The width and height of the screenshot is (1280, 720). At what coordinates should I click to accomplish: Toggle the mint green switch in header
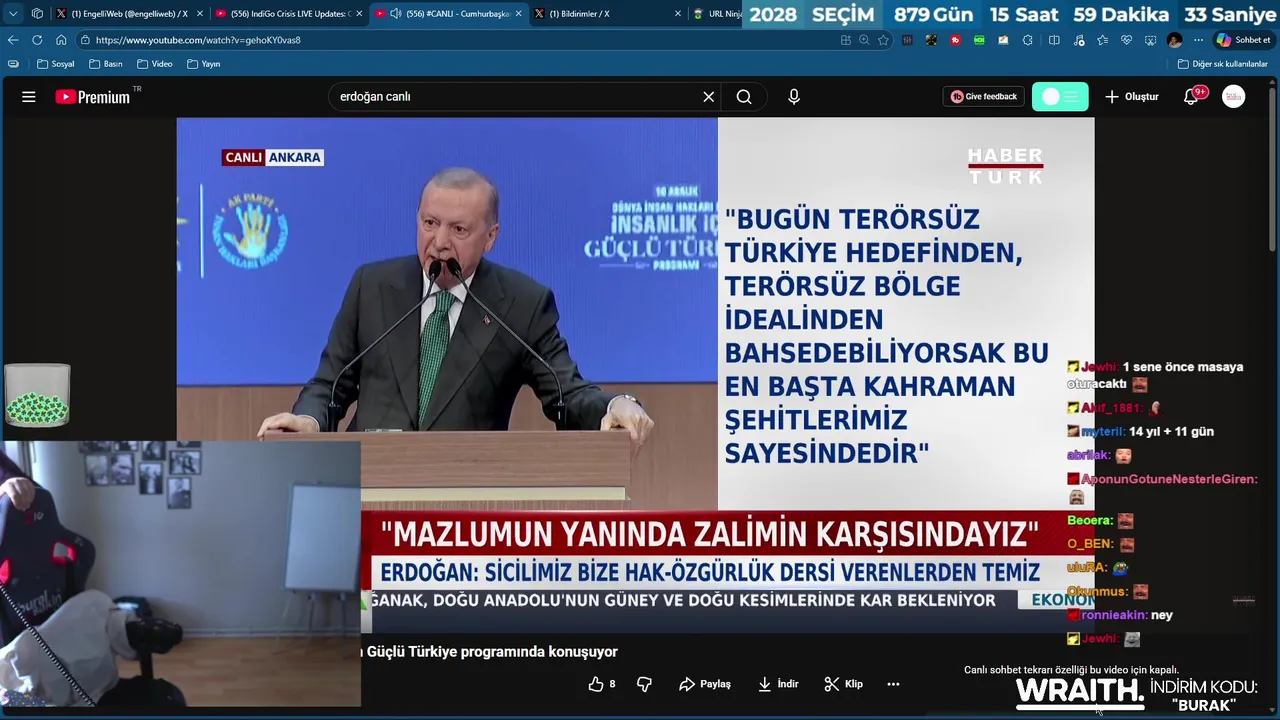pyautogui.click(x=1060, y=97)
